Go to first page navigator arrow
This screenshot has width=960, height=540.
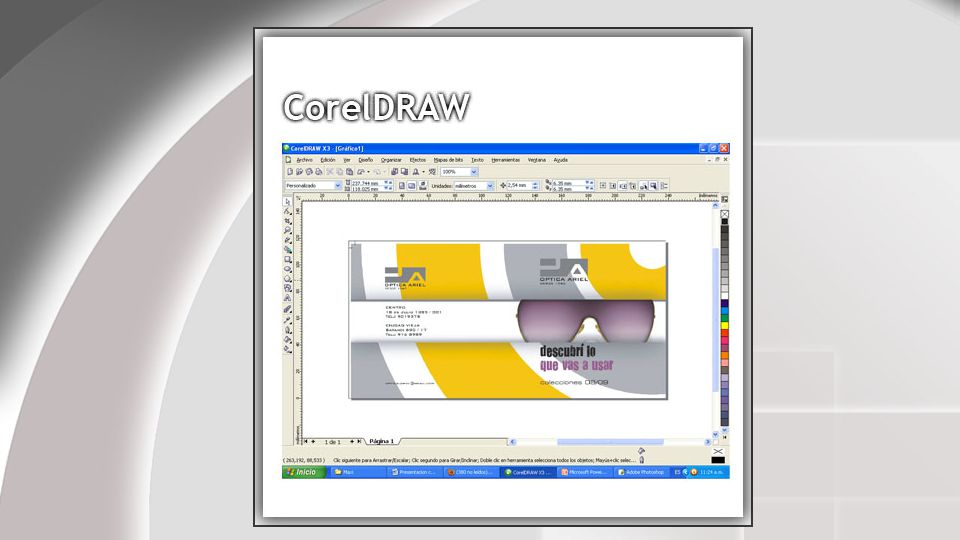pyautogui.click(x=306, y=441)
